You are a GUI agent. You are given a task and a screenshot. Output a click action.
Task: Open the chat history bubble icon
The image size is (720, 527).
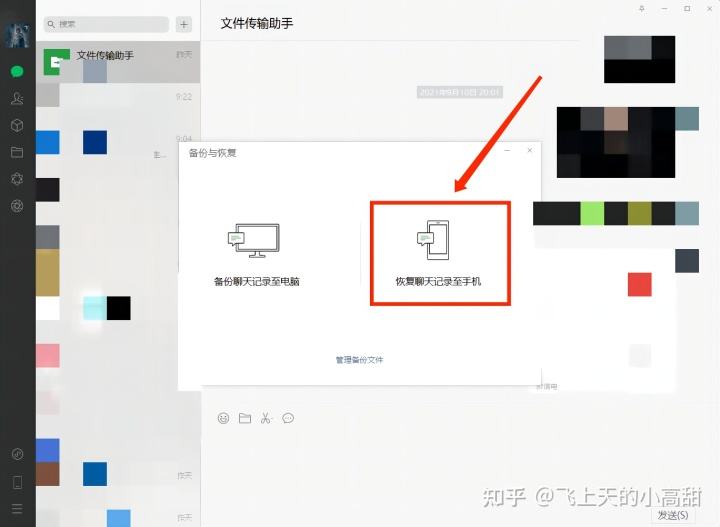(x=288, y=418)
